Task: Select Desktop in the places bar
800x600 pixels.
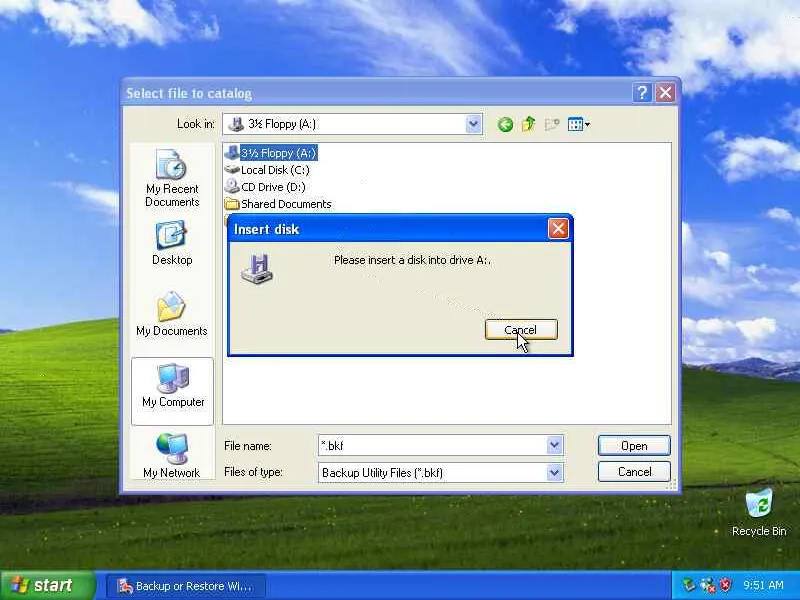Action: (172, 243)
